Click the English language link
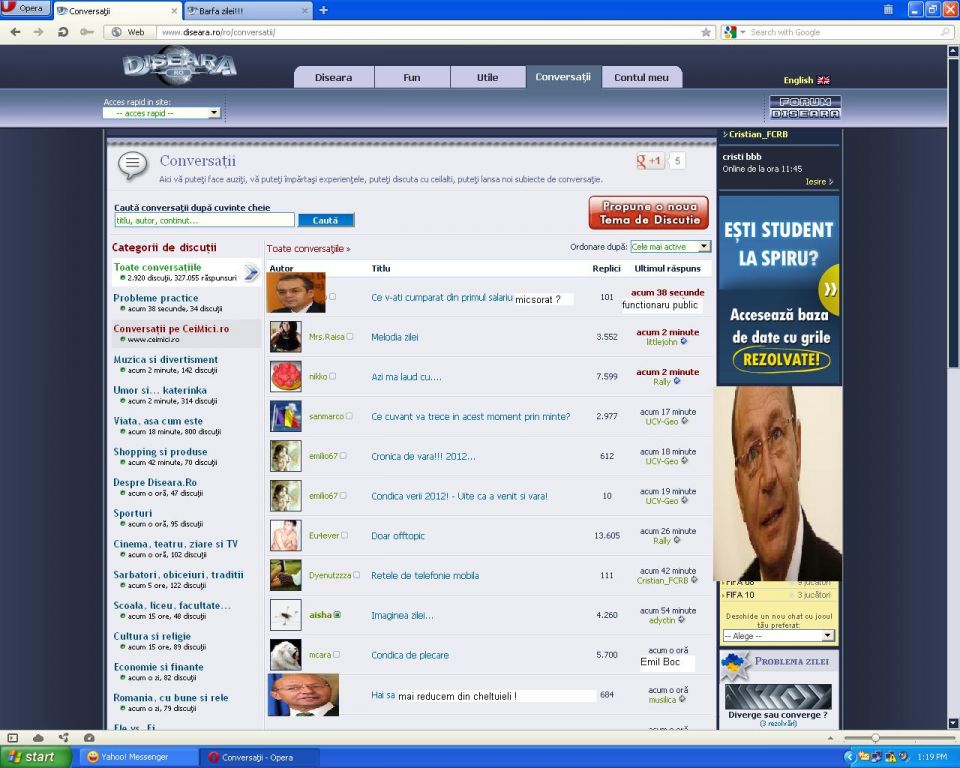 [798, 80]
